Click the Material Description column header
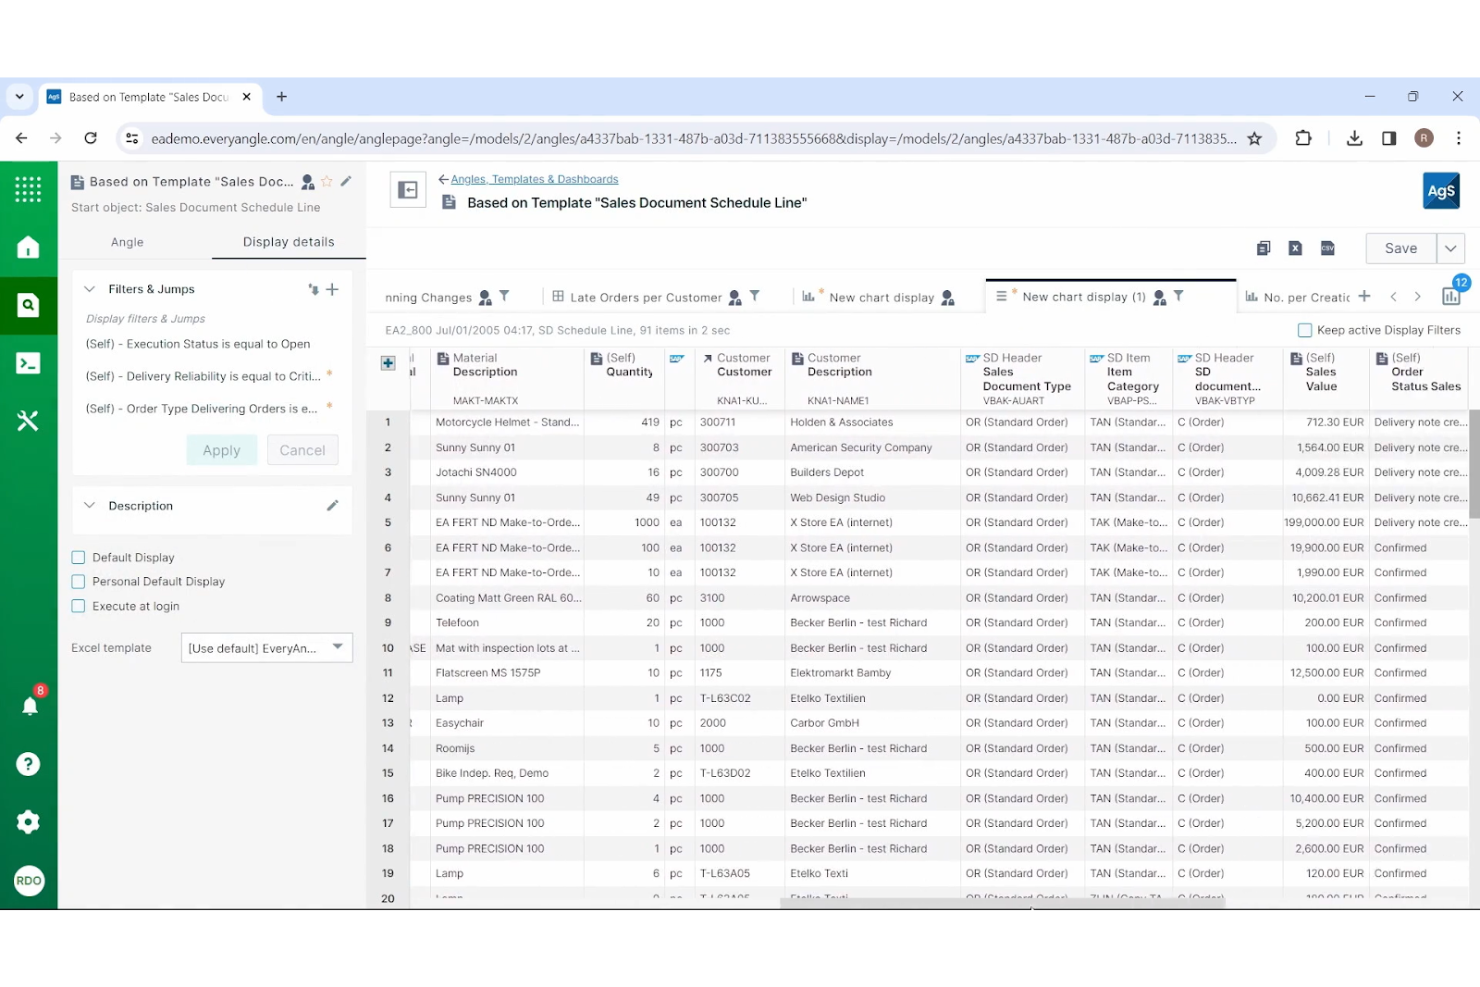 coord(506,378)
